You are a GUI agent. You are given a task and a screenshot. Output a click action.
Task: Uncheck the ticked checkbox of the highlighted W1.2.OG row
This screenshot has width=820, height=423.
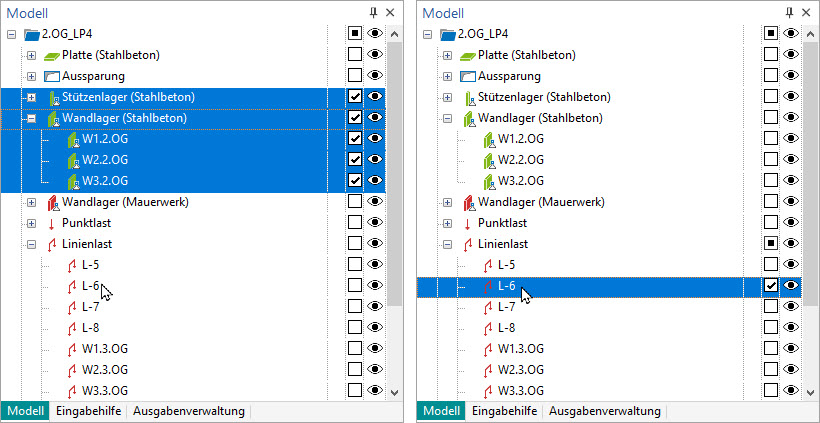pyautogui.click(x=355, y=139)
